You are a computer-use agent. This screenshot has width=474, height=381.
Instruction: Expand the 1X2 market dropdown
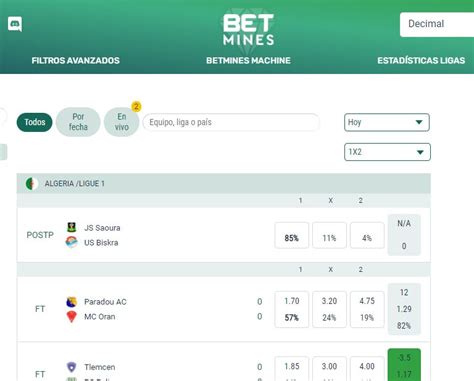coord(387,152)
